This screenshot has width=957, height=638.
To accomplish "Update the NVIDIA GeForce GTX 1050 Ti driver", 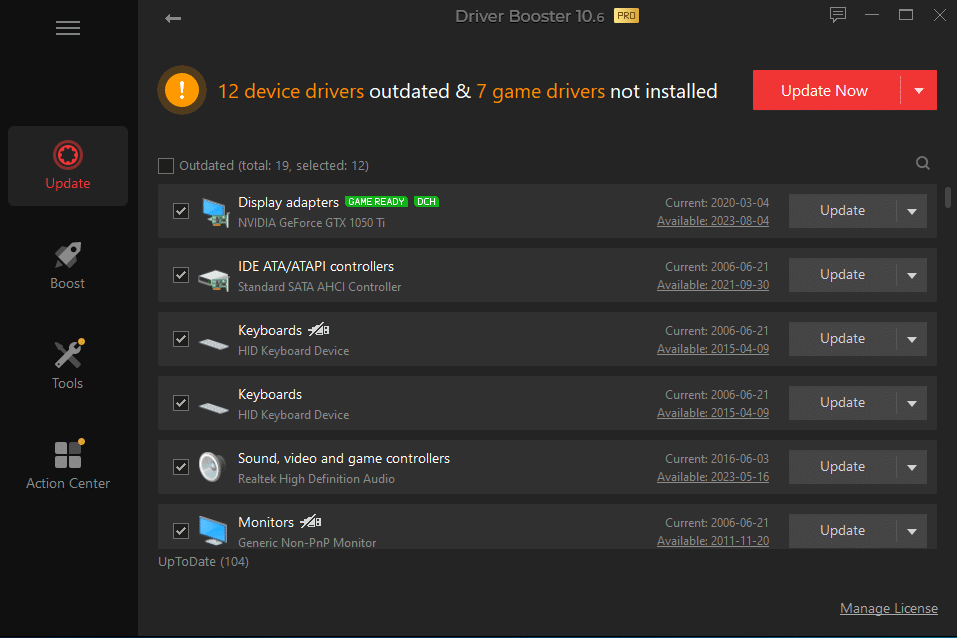I will [x=842, y=211].
